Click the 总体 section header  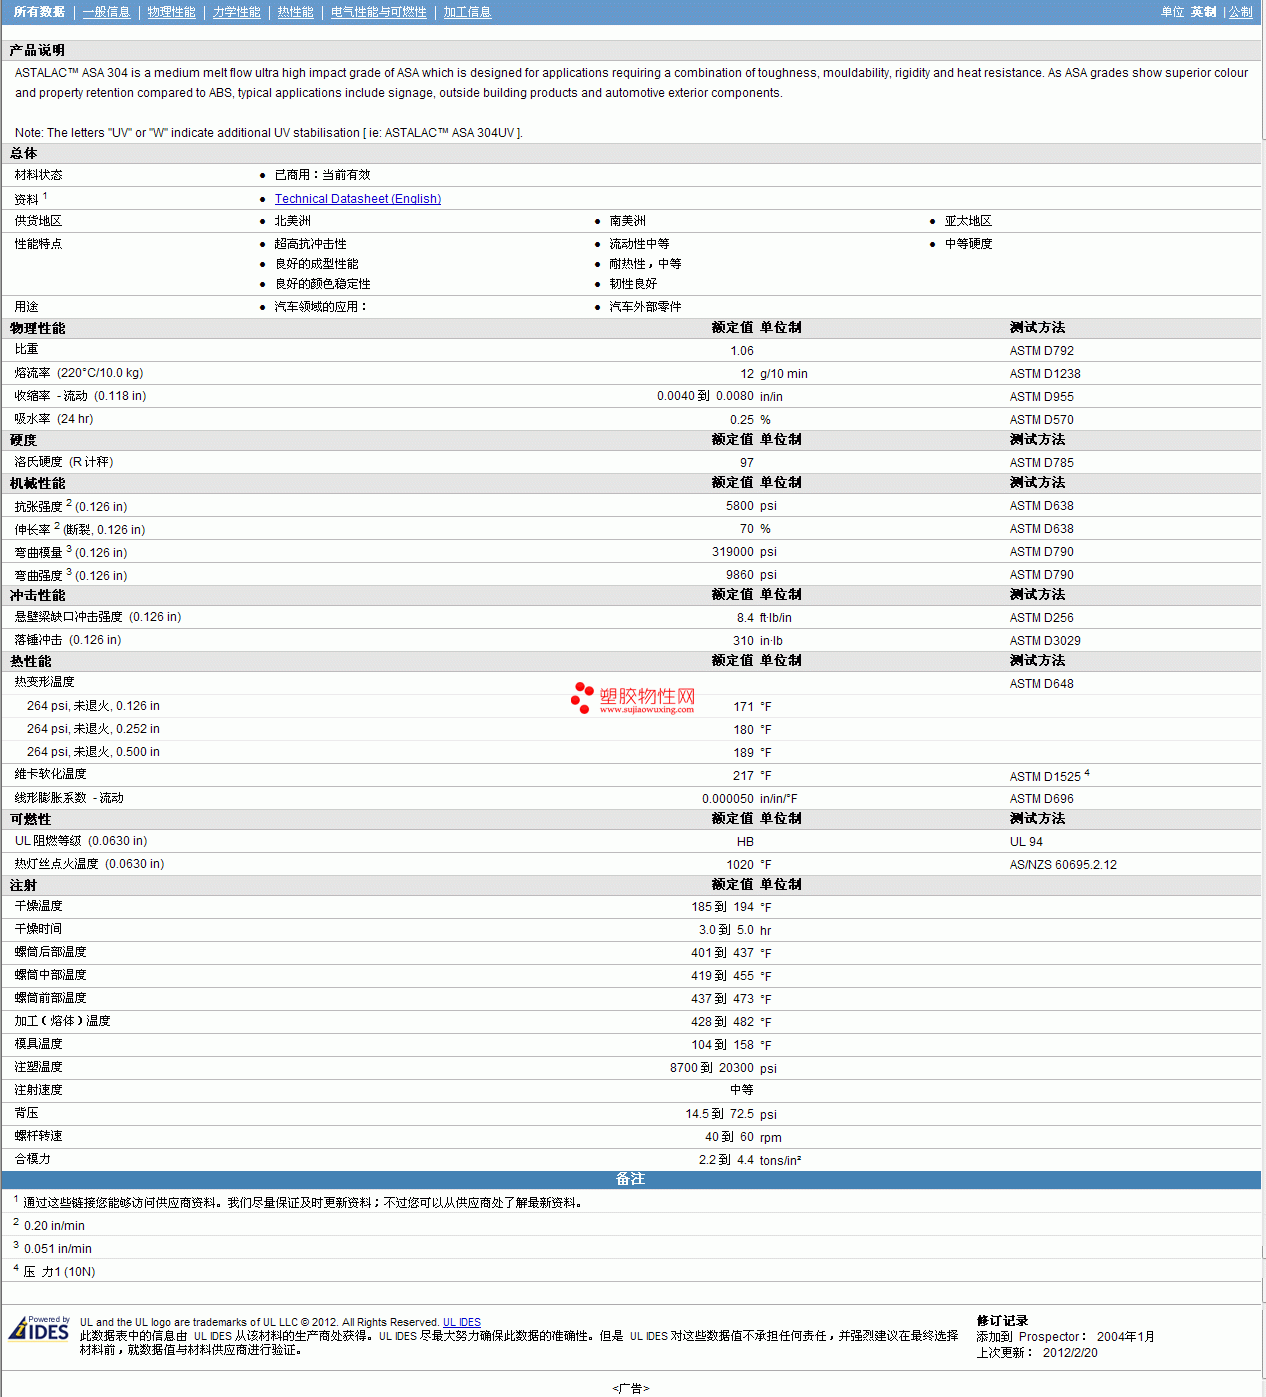23,153
